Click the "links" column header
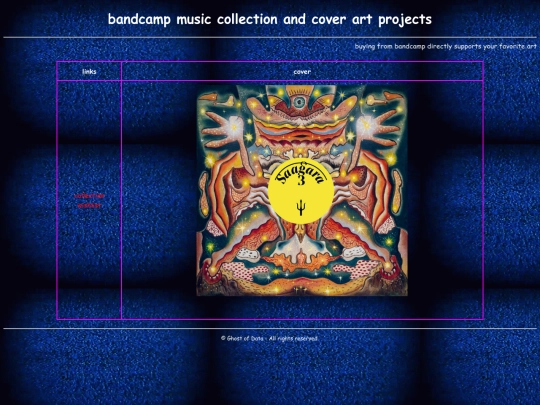 (89, 72)
